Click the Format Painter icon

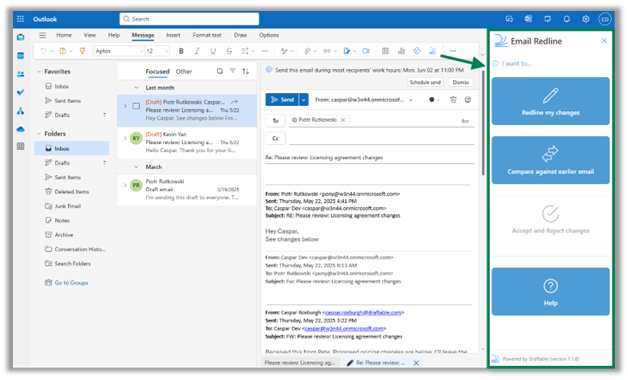[x=83, y=51]
